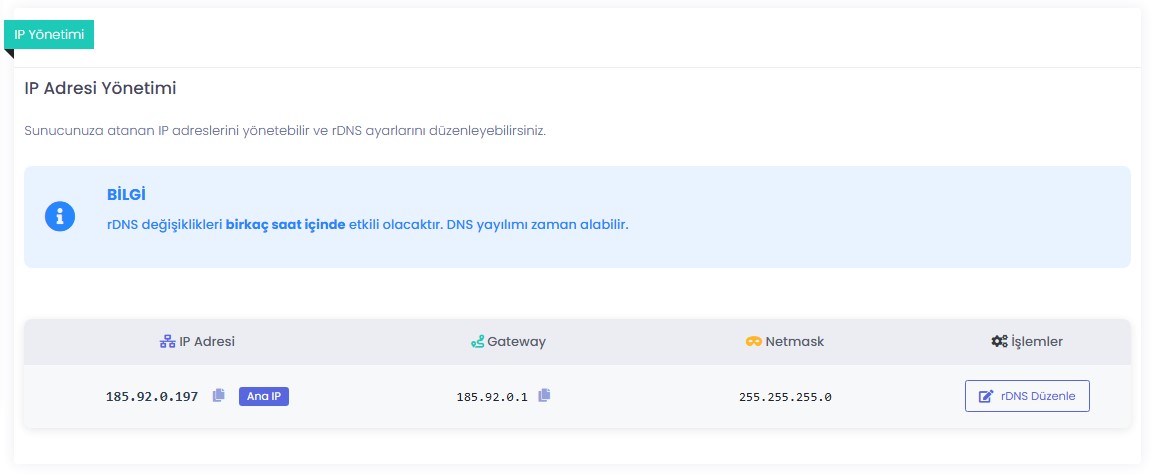Click the İşlemler column header
1162x476 pixels.
click(1027, 342)
